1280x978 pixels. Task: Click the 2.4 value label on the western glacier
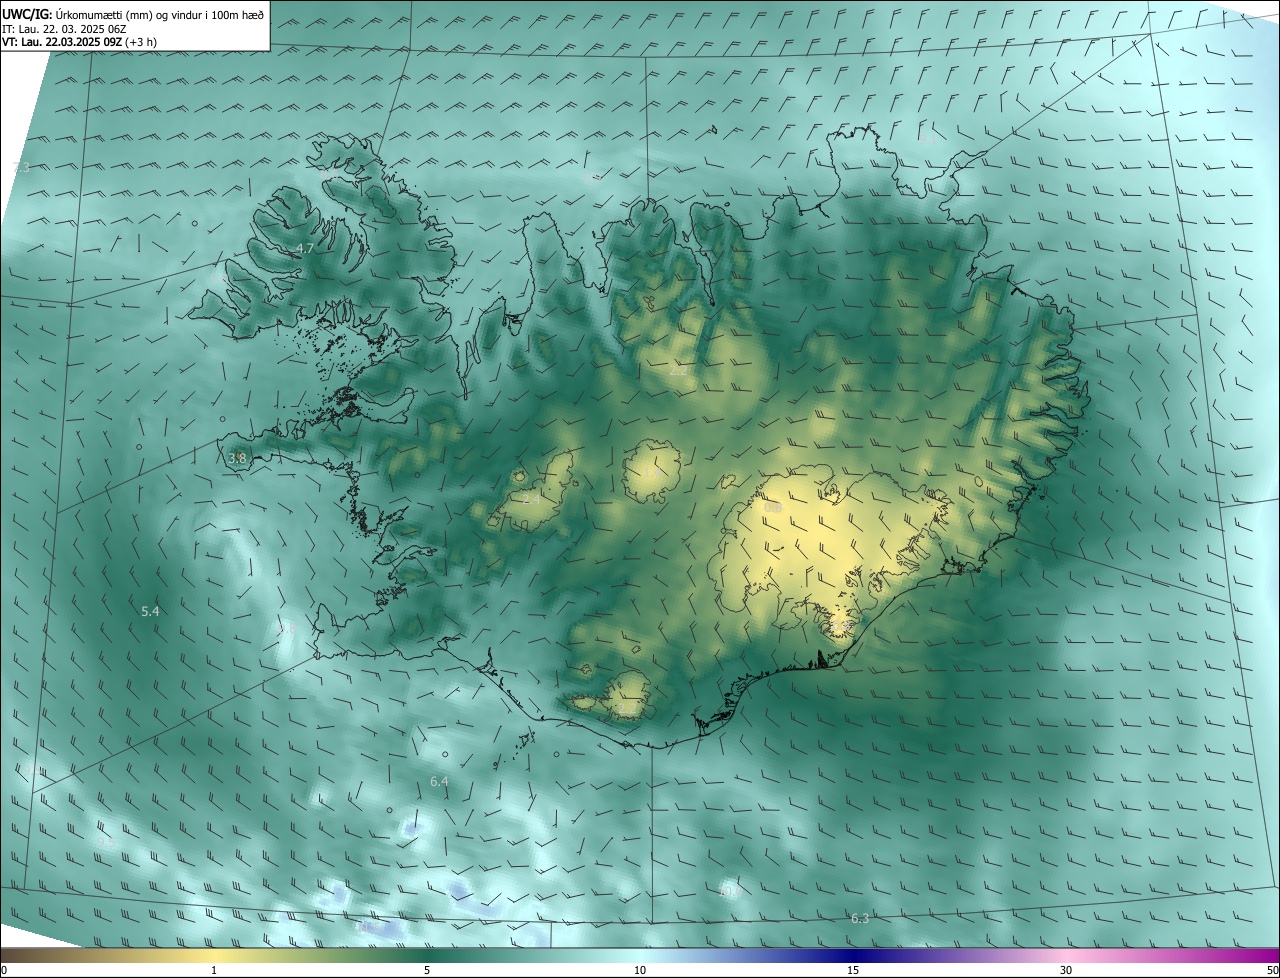pos(531,497)
